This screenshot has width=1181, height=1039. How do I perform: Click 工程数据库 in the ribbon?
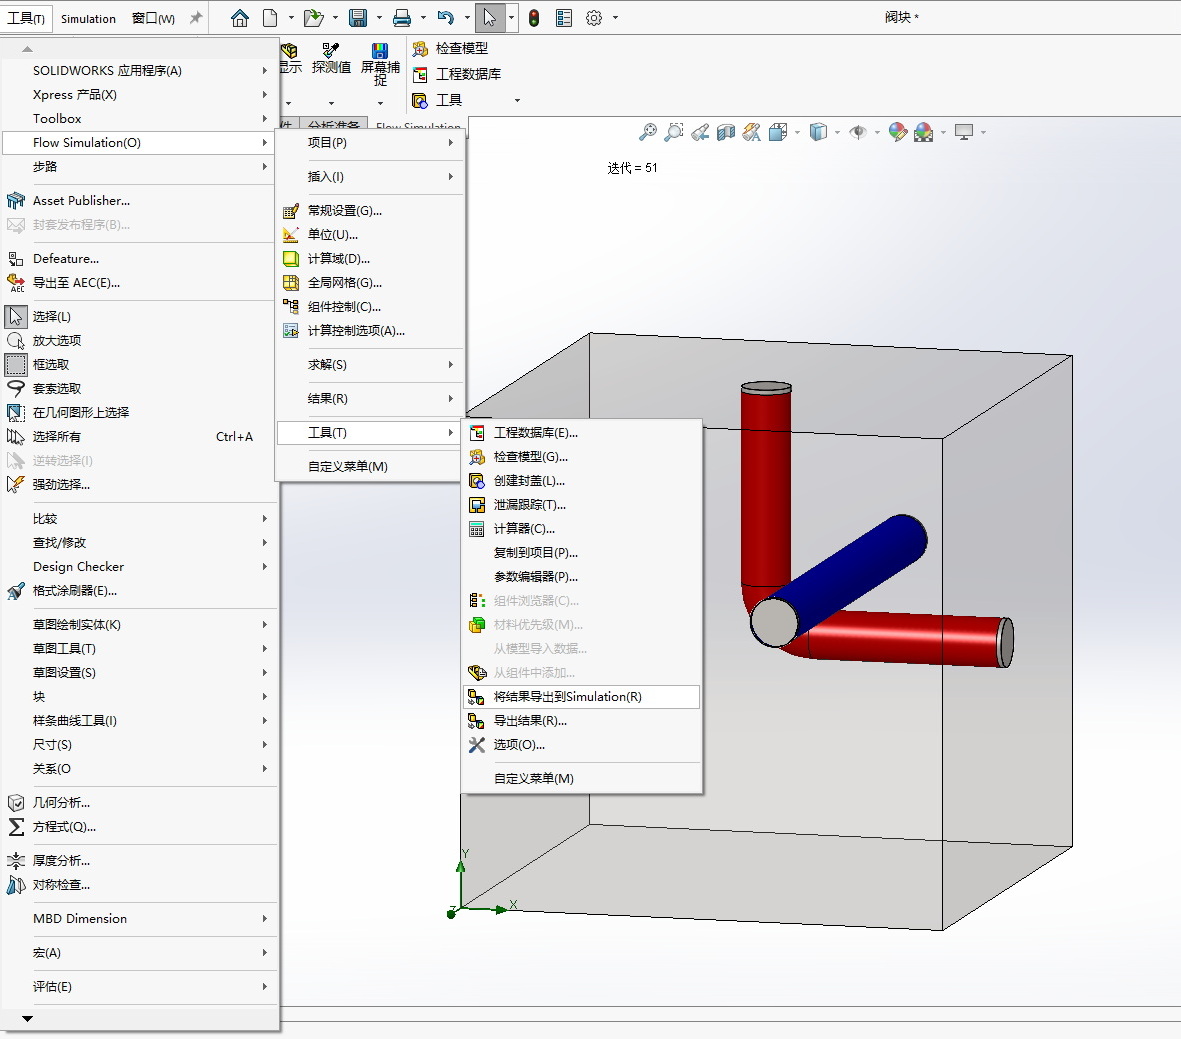(x=456, y=75)
